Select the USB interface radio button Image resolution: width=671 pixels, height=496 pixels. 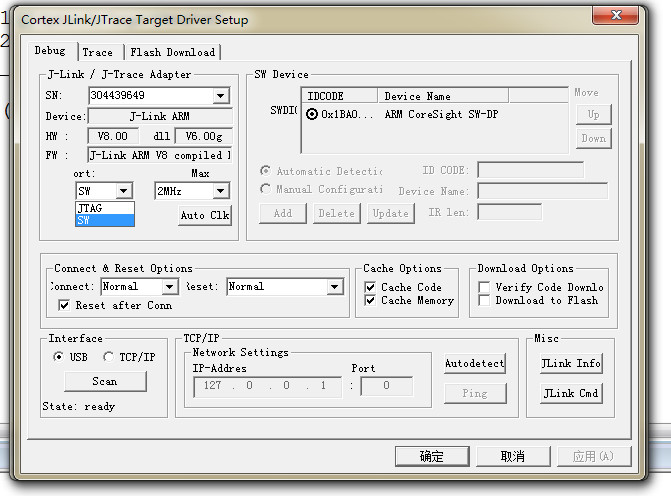pyautogui.click(x=59, y=356)
